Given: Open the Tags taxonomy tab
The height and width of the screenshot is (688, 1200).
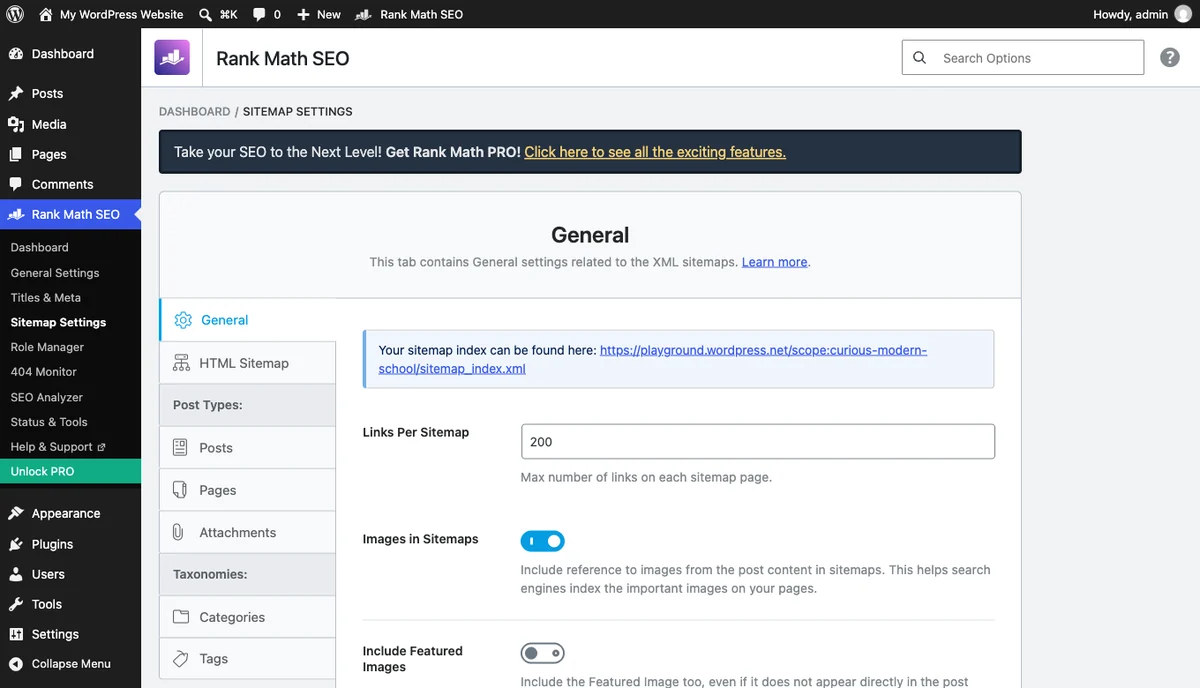Looking at the screenshot, I should (x=248, y=659).
